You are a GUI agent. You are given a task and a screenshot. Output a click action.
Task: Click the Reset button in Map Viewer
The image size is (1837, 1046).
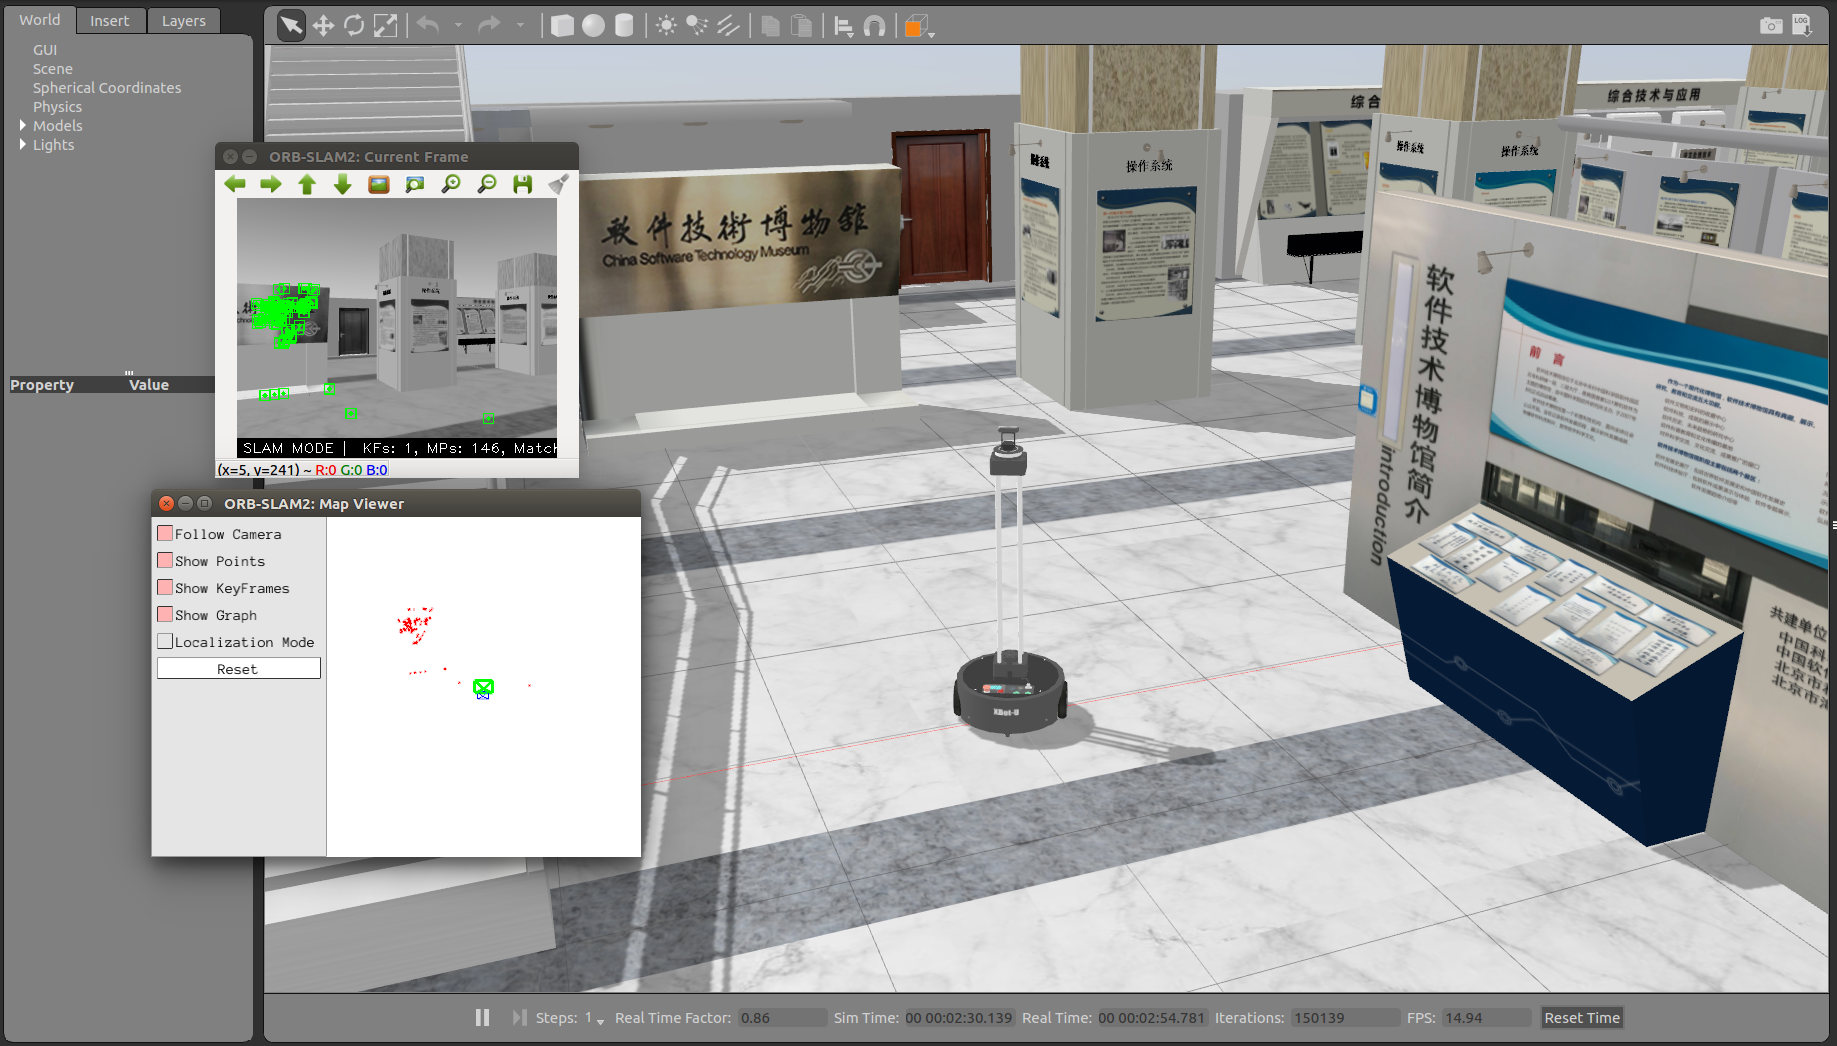click(237, 668)
